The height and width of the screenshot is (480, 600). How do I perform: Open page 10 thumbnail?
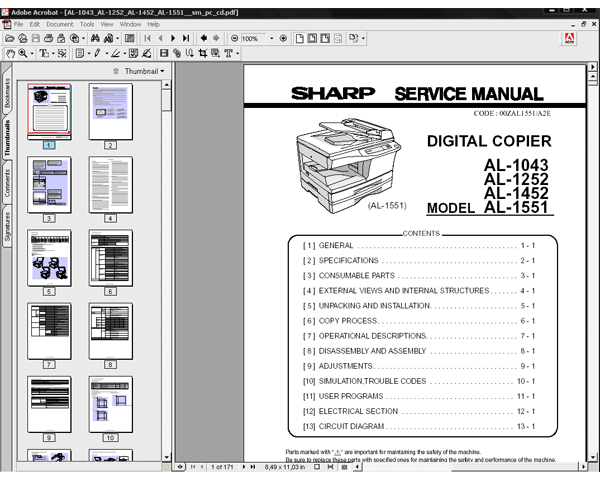pos(111,404)
